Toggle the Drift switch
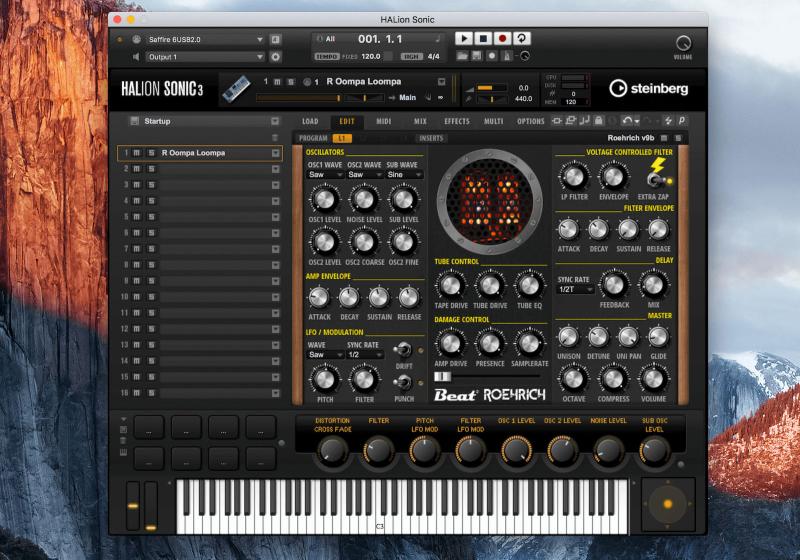Image resolution: width=800 pixels, height=560 pixels. [403, 350]
